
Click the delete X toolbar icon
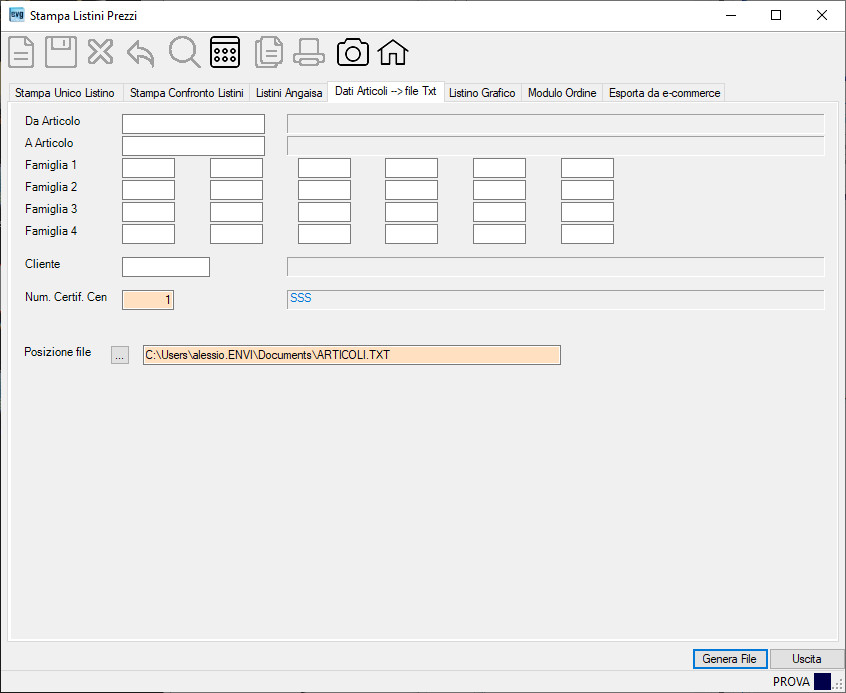click(x=100, y=52)
